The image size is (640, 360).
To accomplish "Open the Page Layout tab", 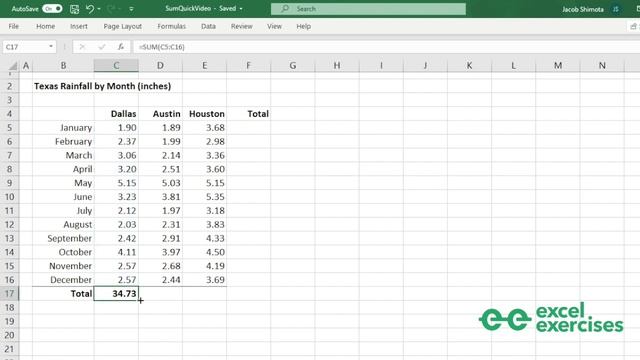I will [x=122, y=26].
